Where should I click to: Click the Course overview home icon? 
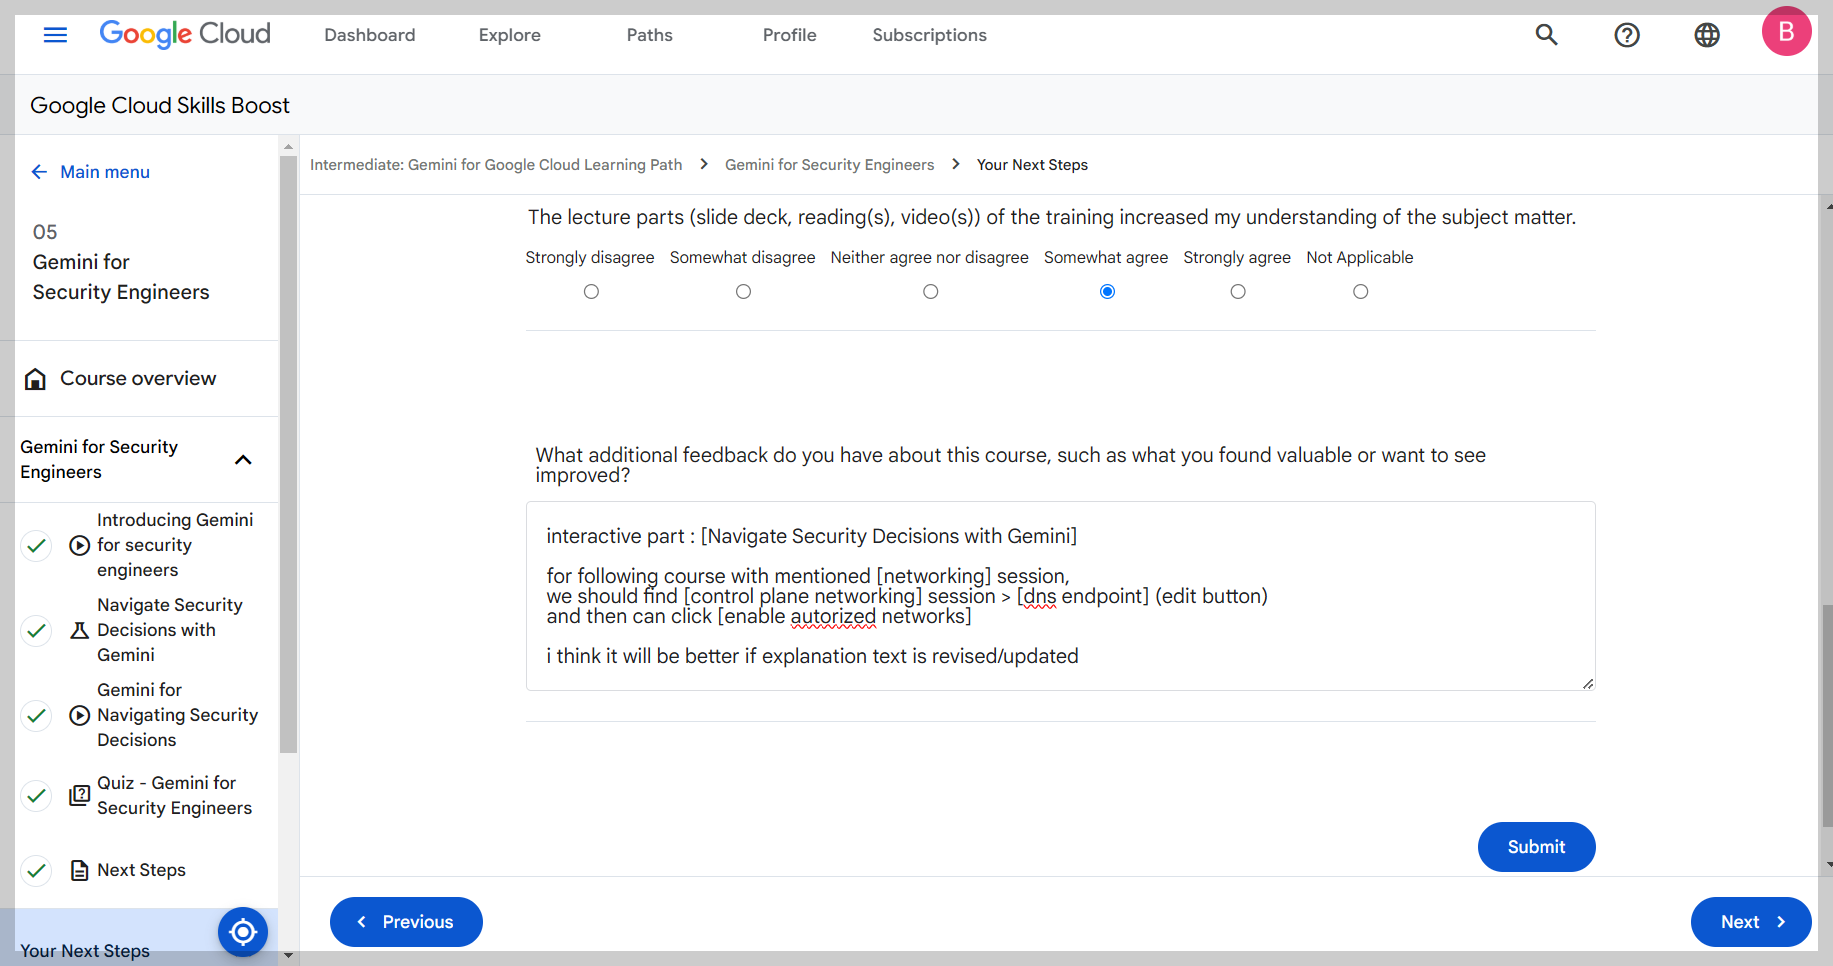click(x=35, y=379)
